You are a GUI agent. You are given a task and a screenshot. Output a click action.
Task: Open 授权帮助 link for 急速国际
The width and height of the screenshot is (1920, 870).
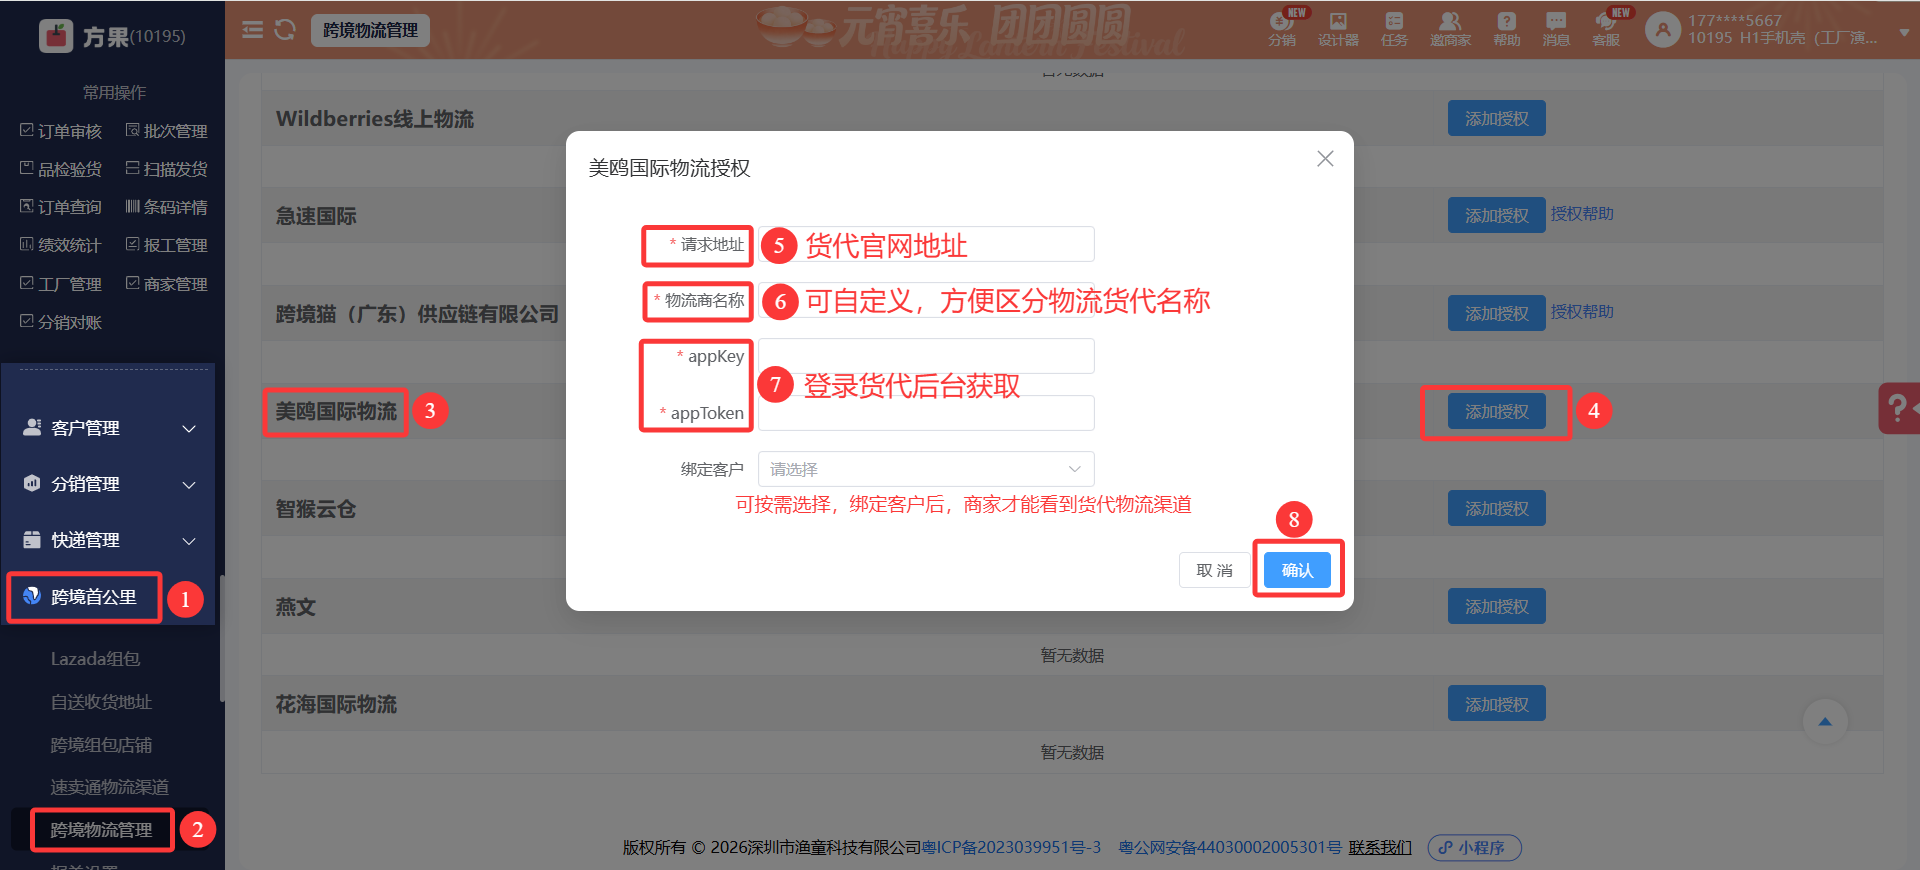tap(1582, 214)
